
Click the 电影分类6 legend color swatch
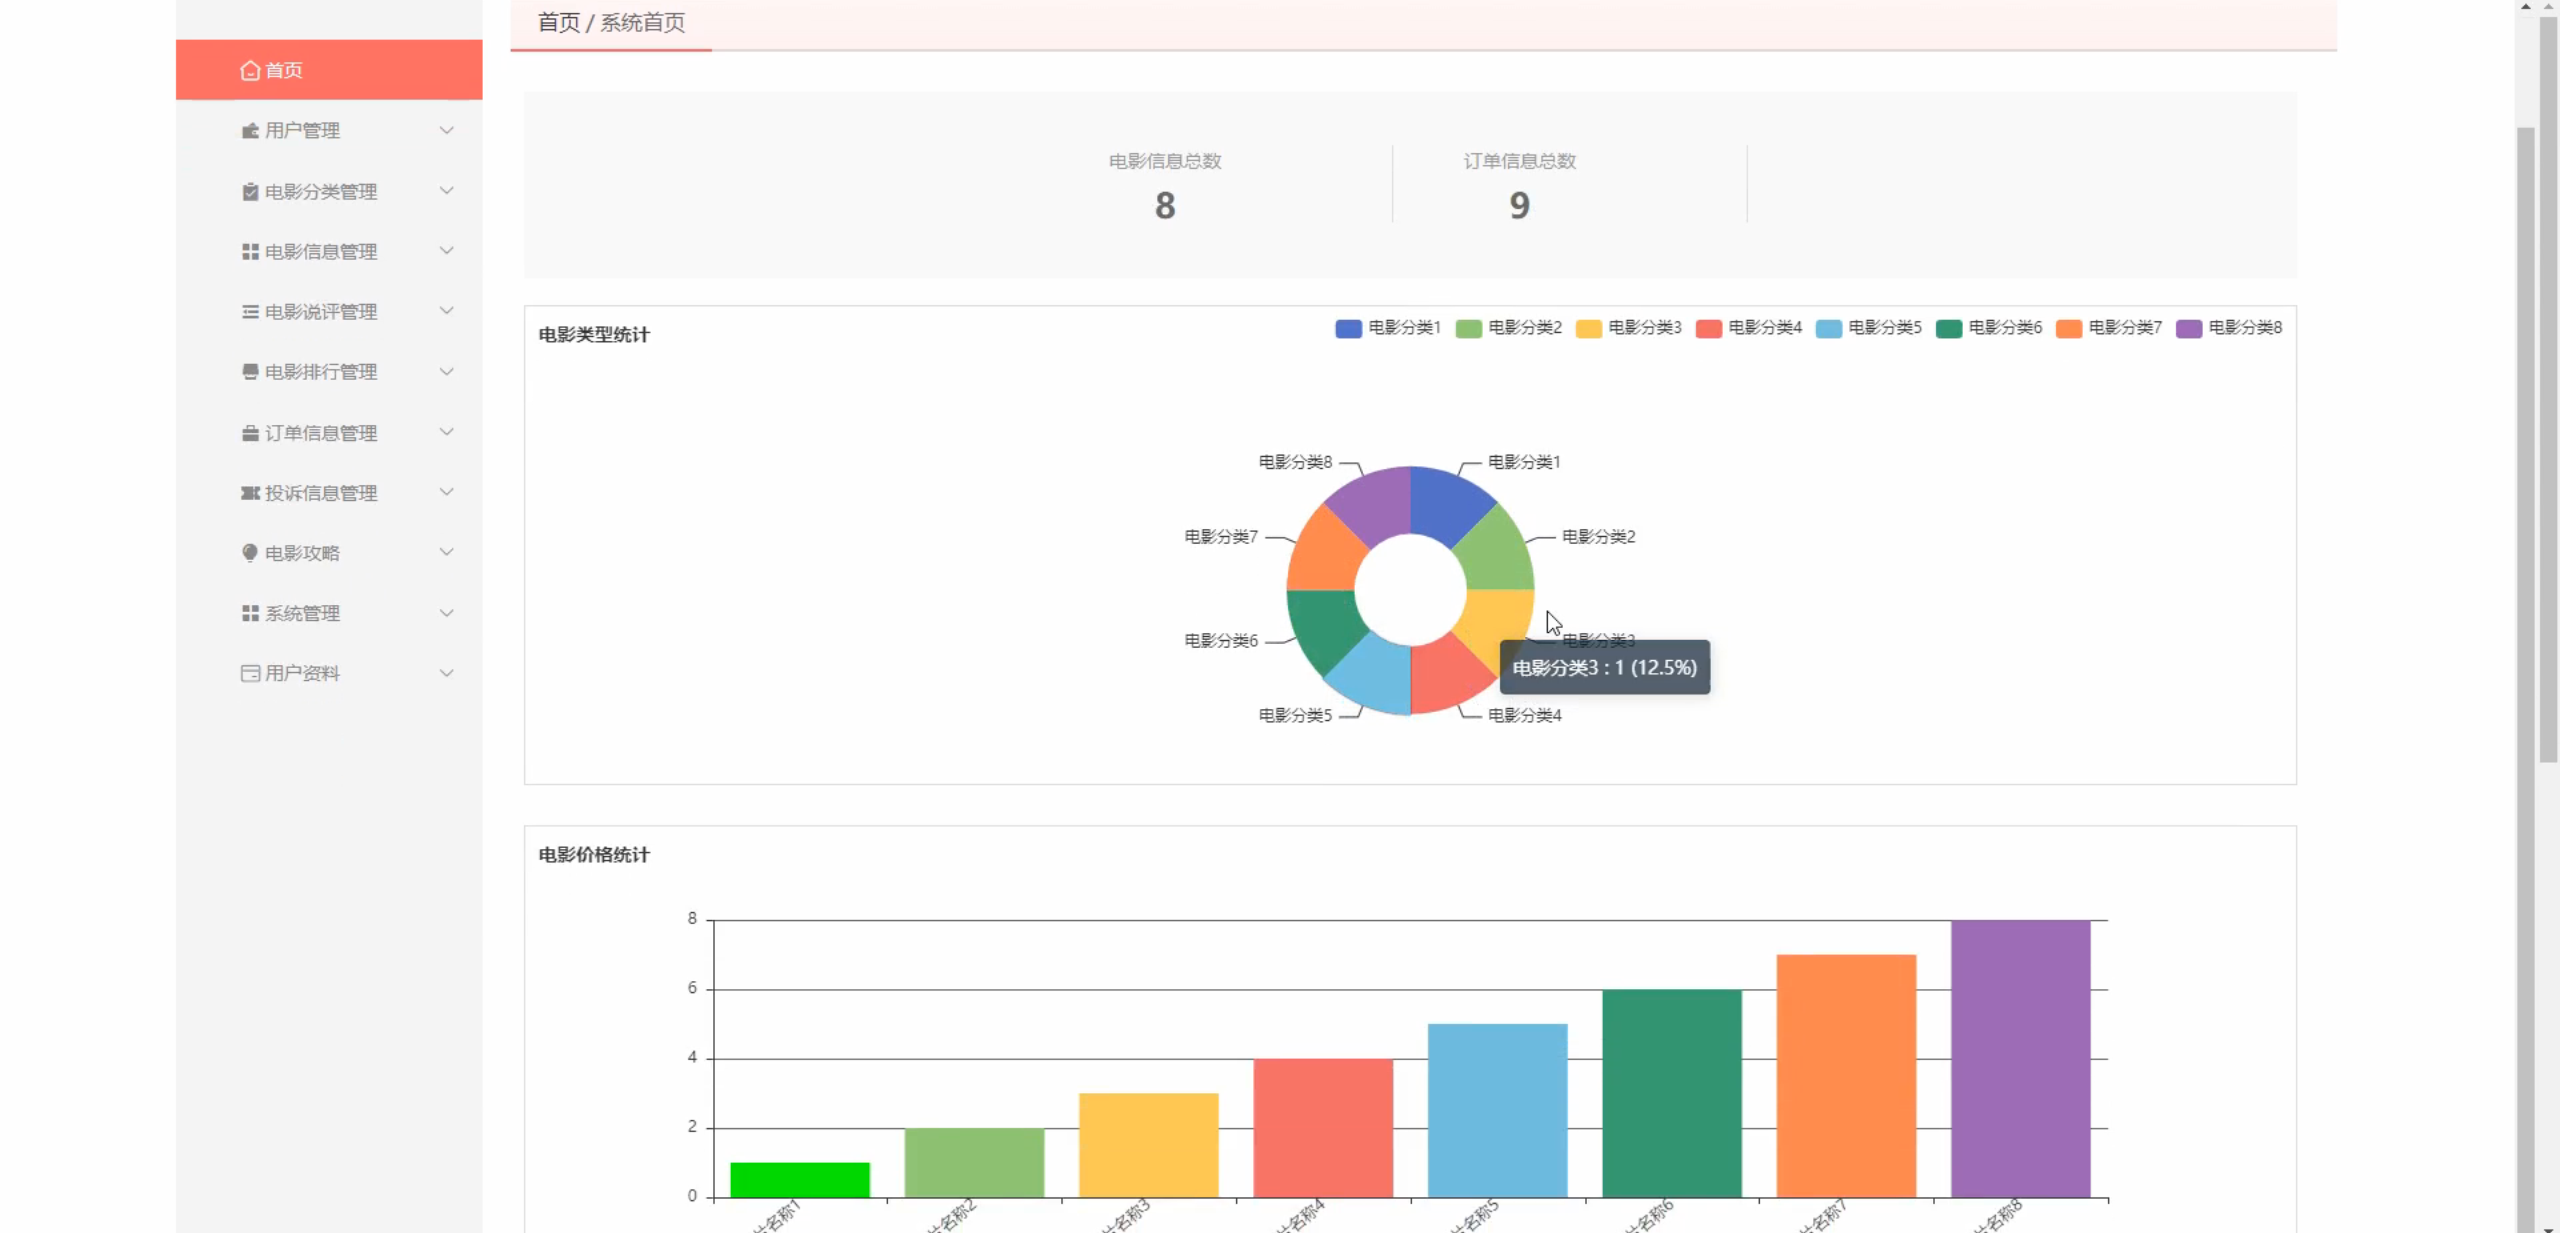tap(1948, 328)
